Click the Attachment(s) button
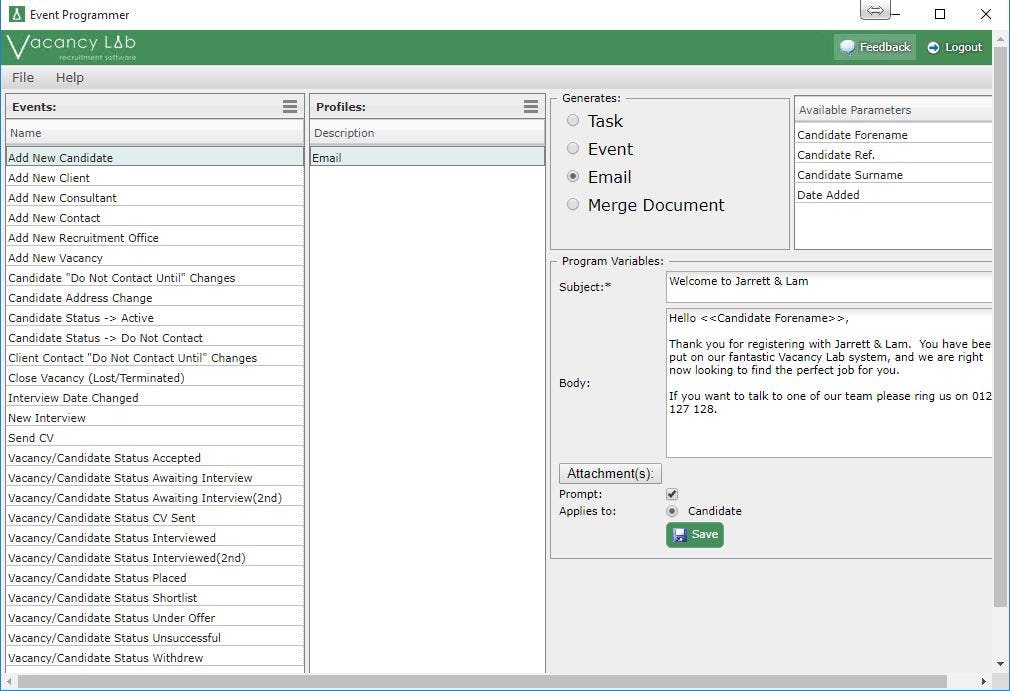The image size is (1010, 691). 609,472
